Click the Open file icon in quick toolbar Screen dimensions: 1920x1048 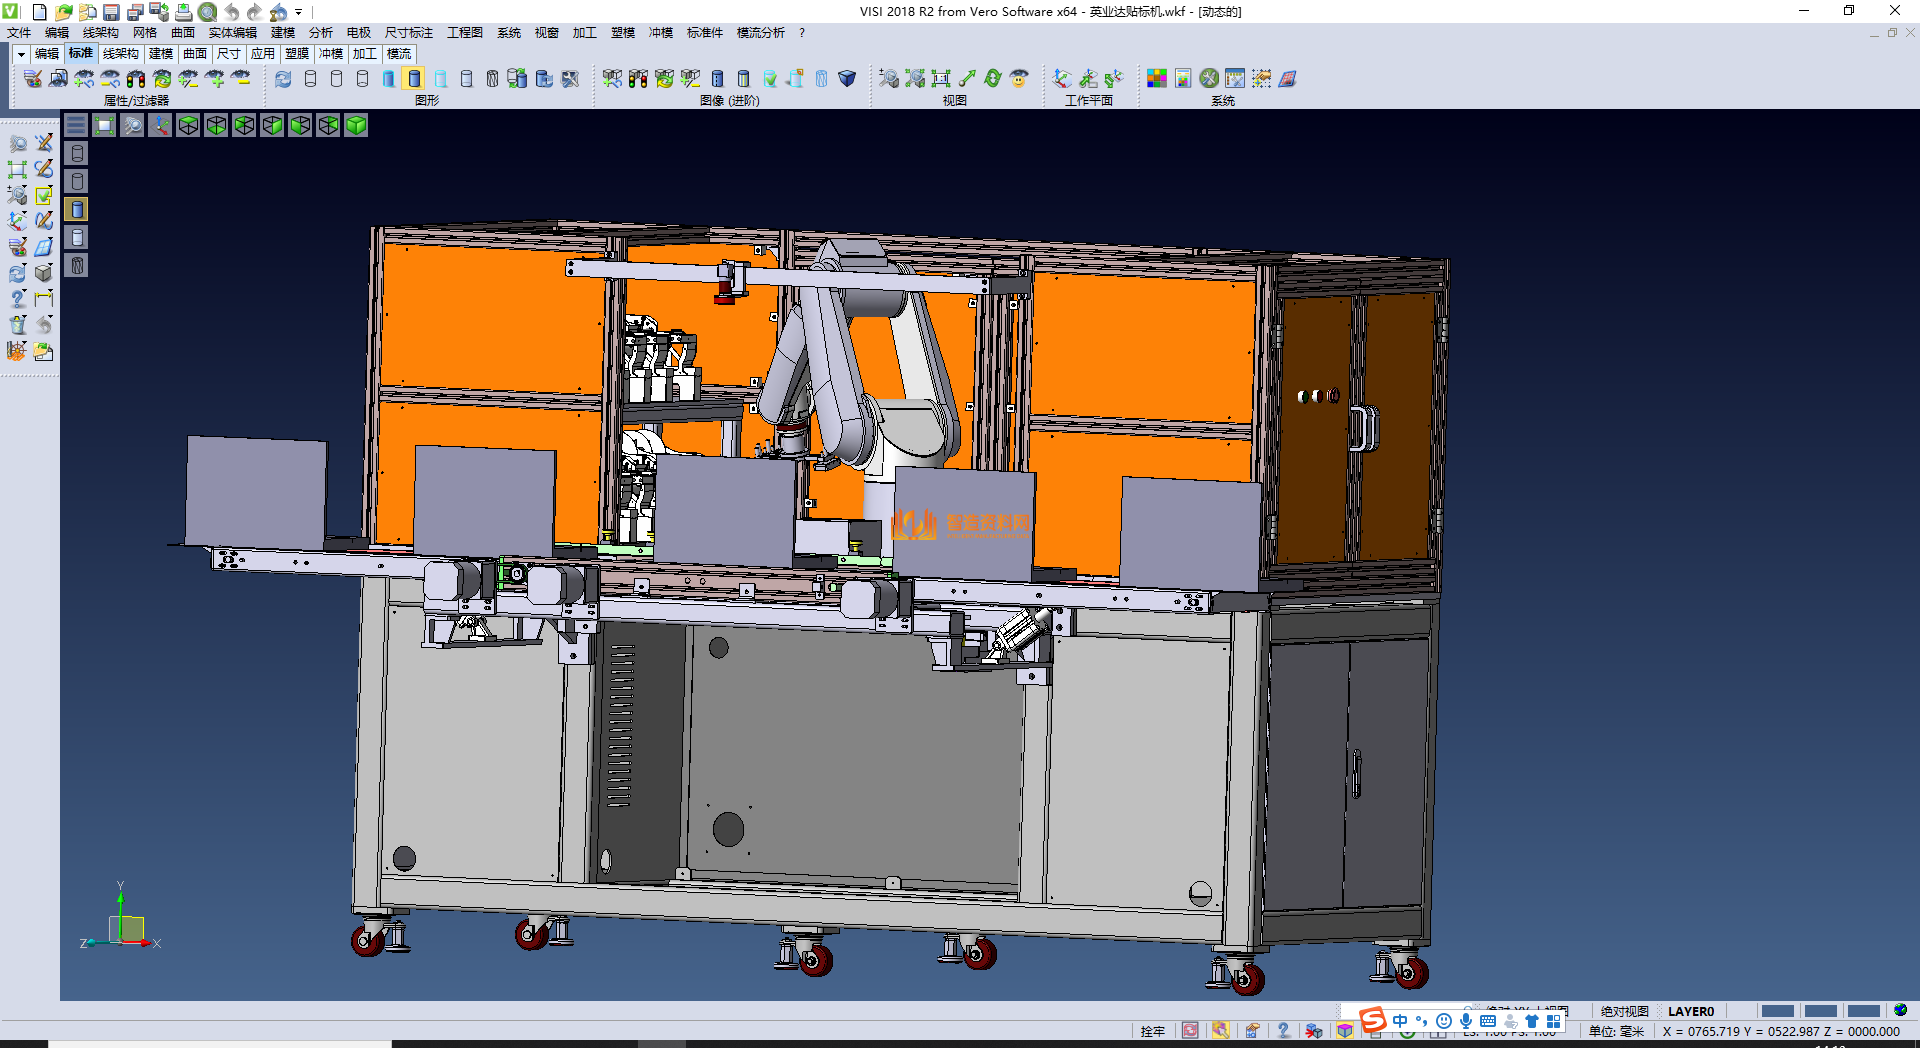63,12
